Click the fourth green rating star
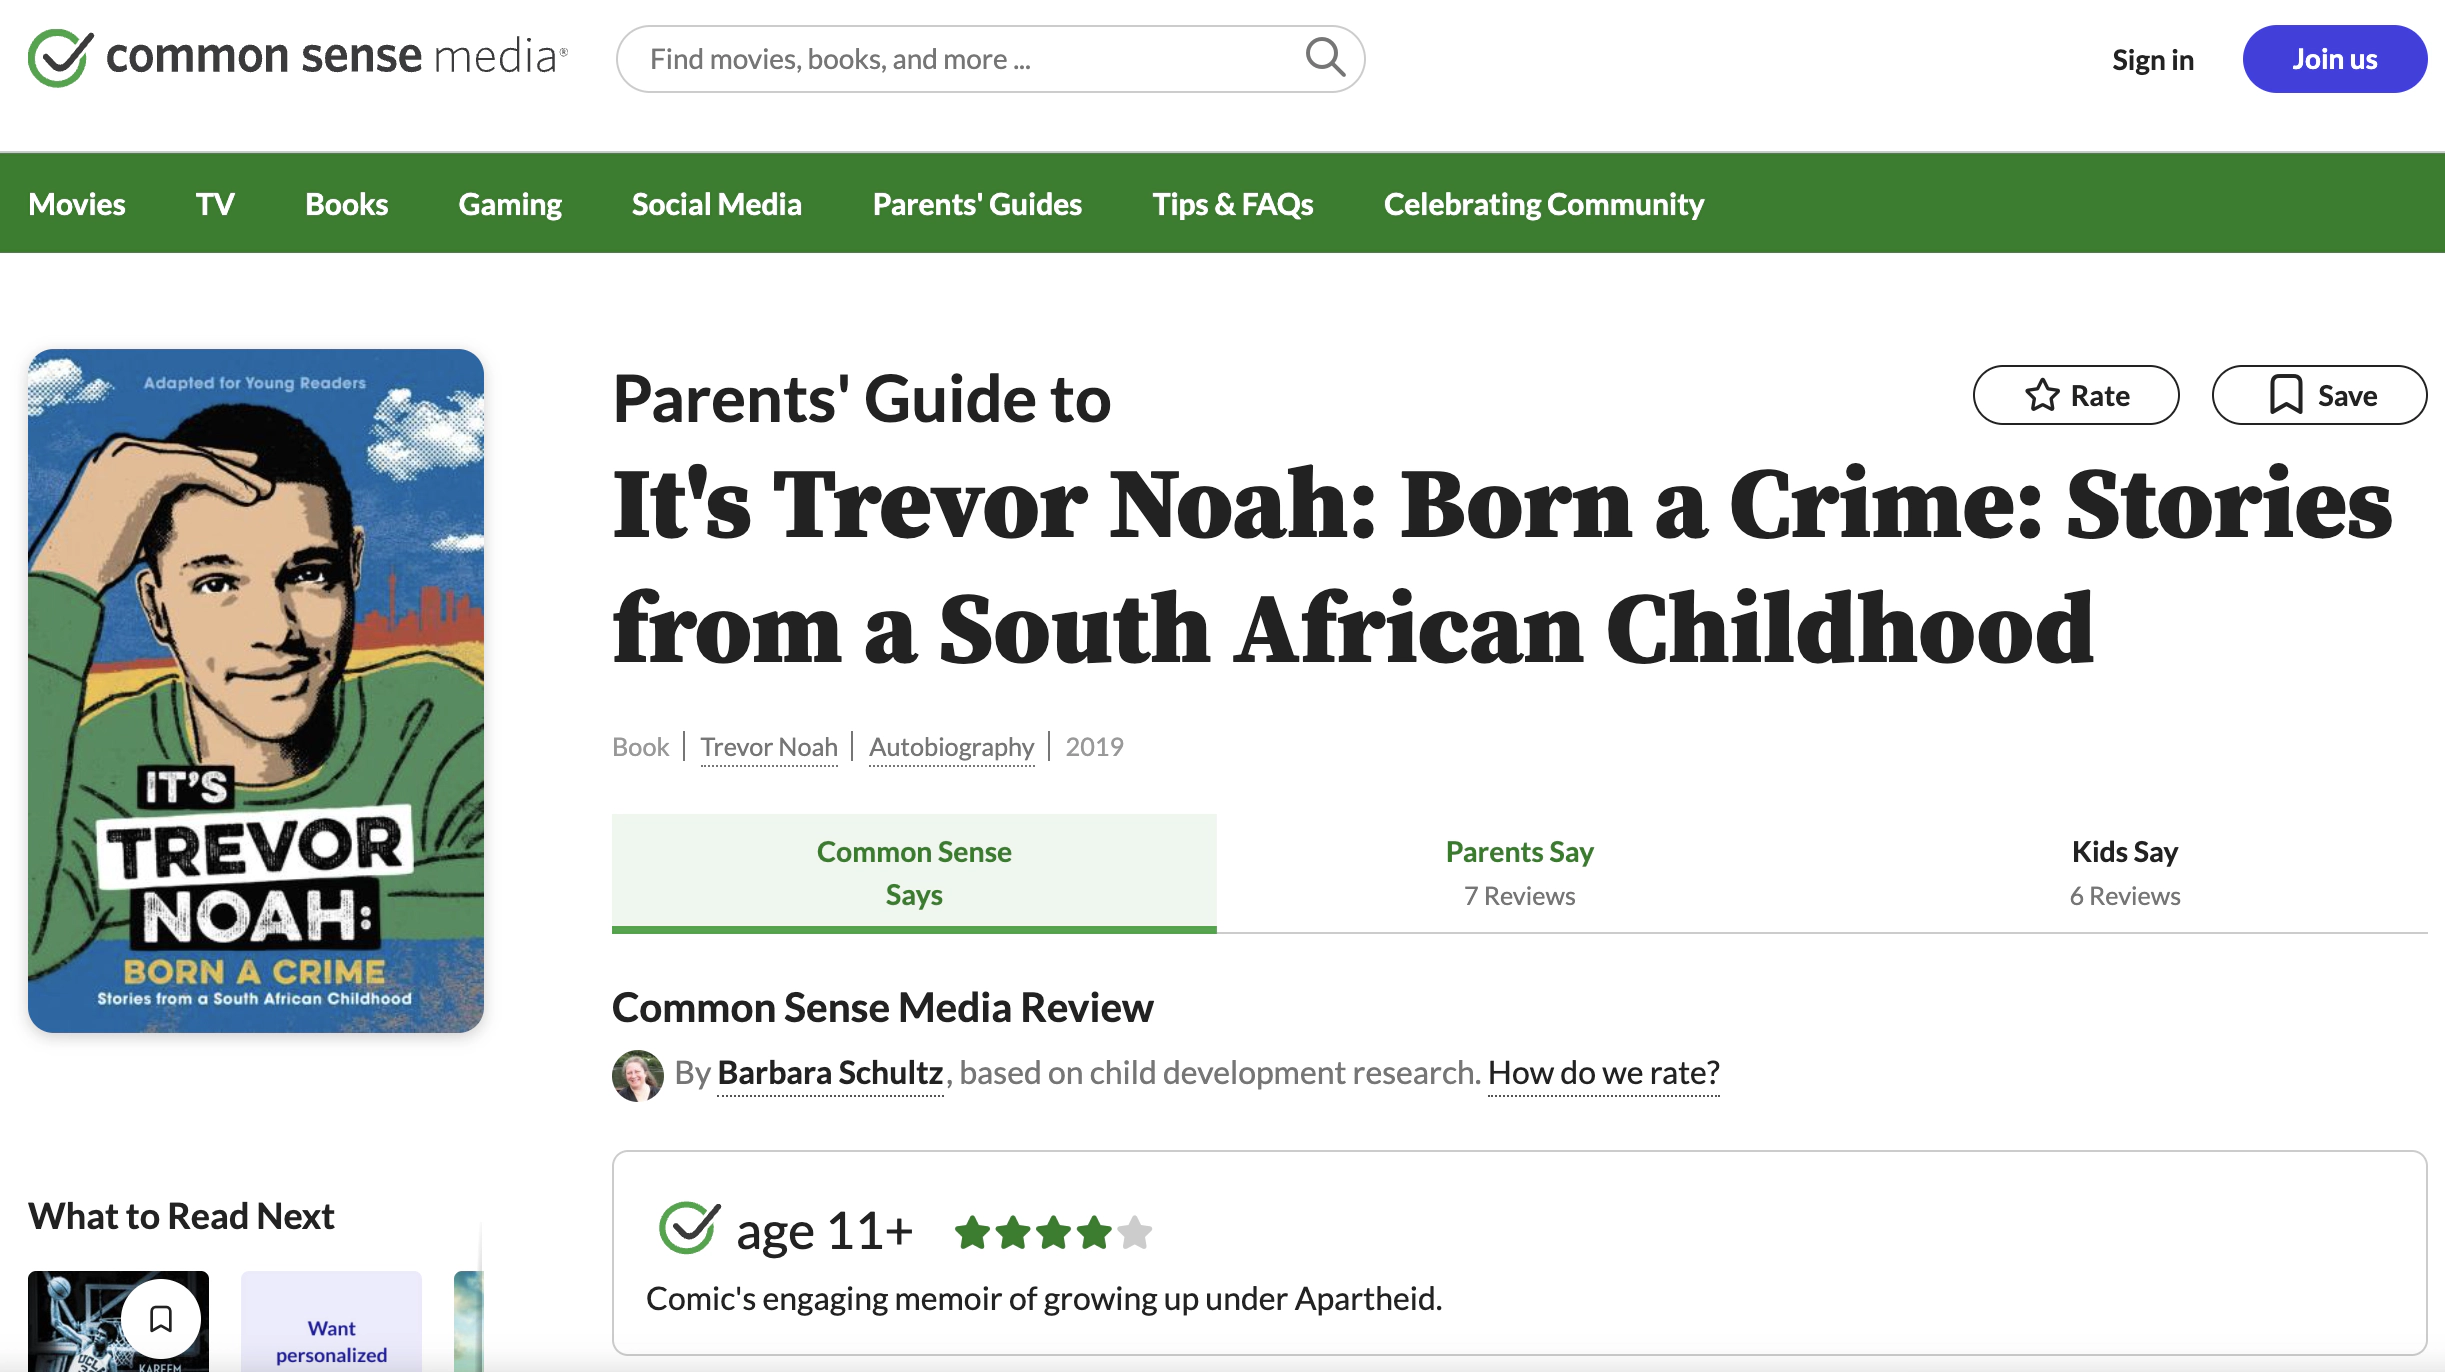The image size is (2445, 1372). [x=1096, y=1233]
